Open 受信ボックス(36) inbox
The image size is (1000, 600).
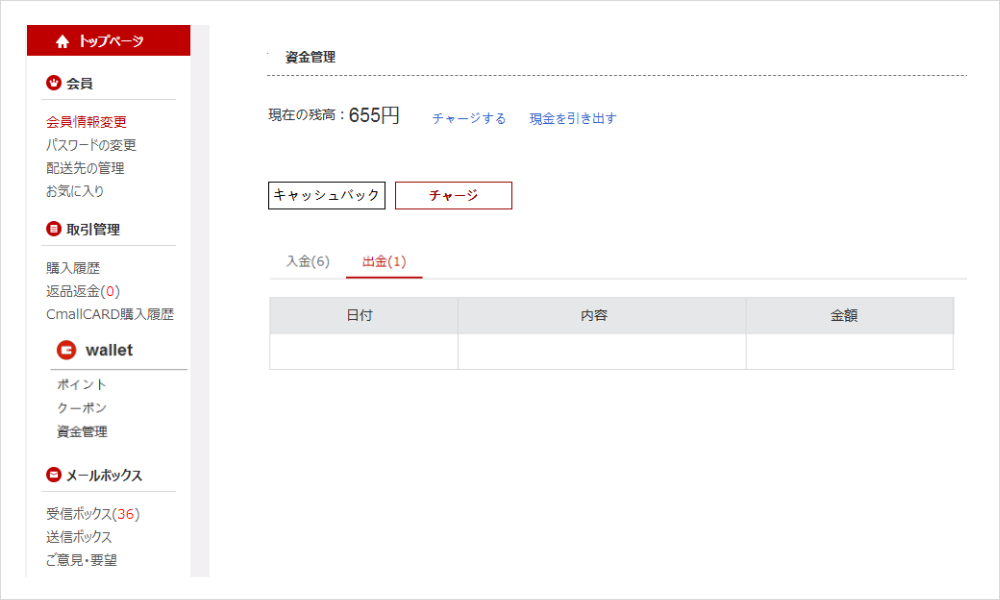coord(92,514)
